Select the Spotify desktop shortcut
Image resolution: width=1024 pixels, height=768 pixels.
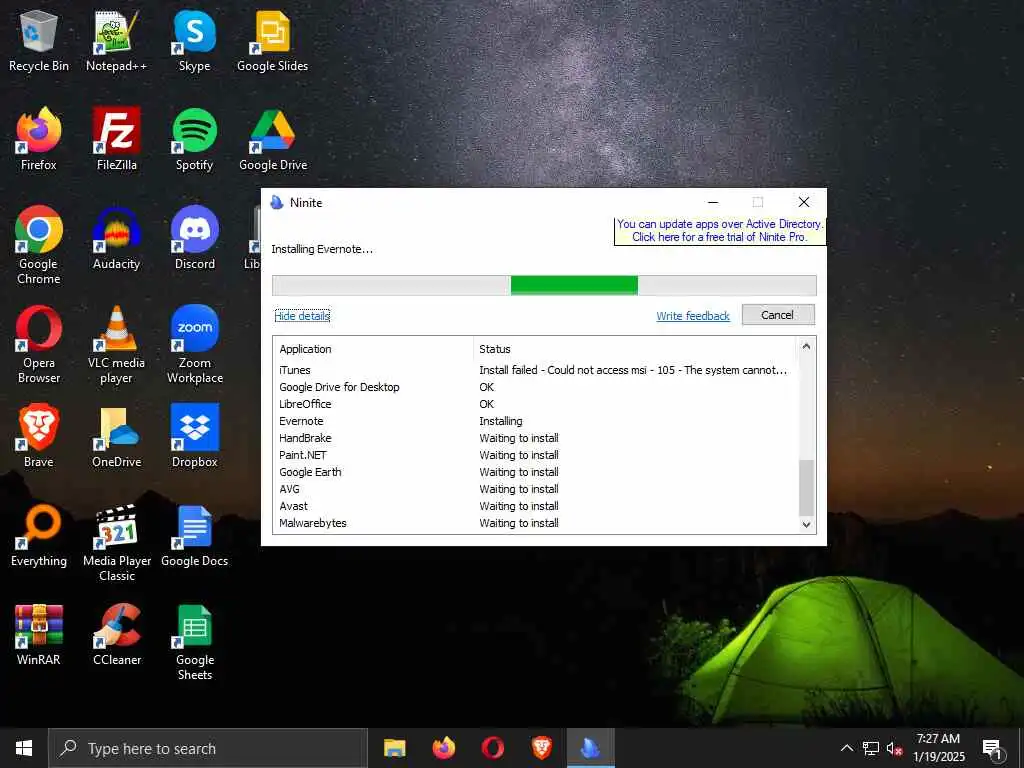point(195,140)
